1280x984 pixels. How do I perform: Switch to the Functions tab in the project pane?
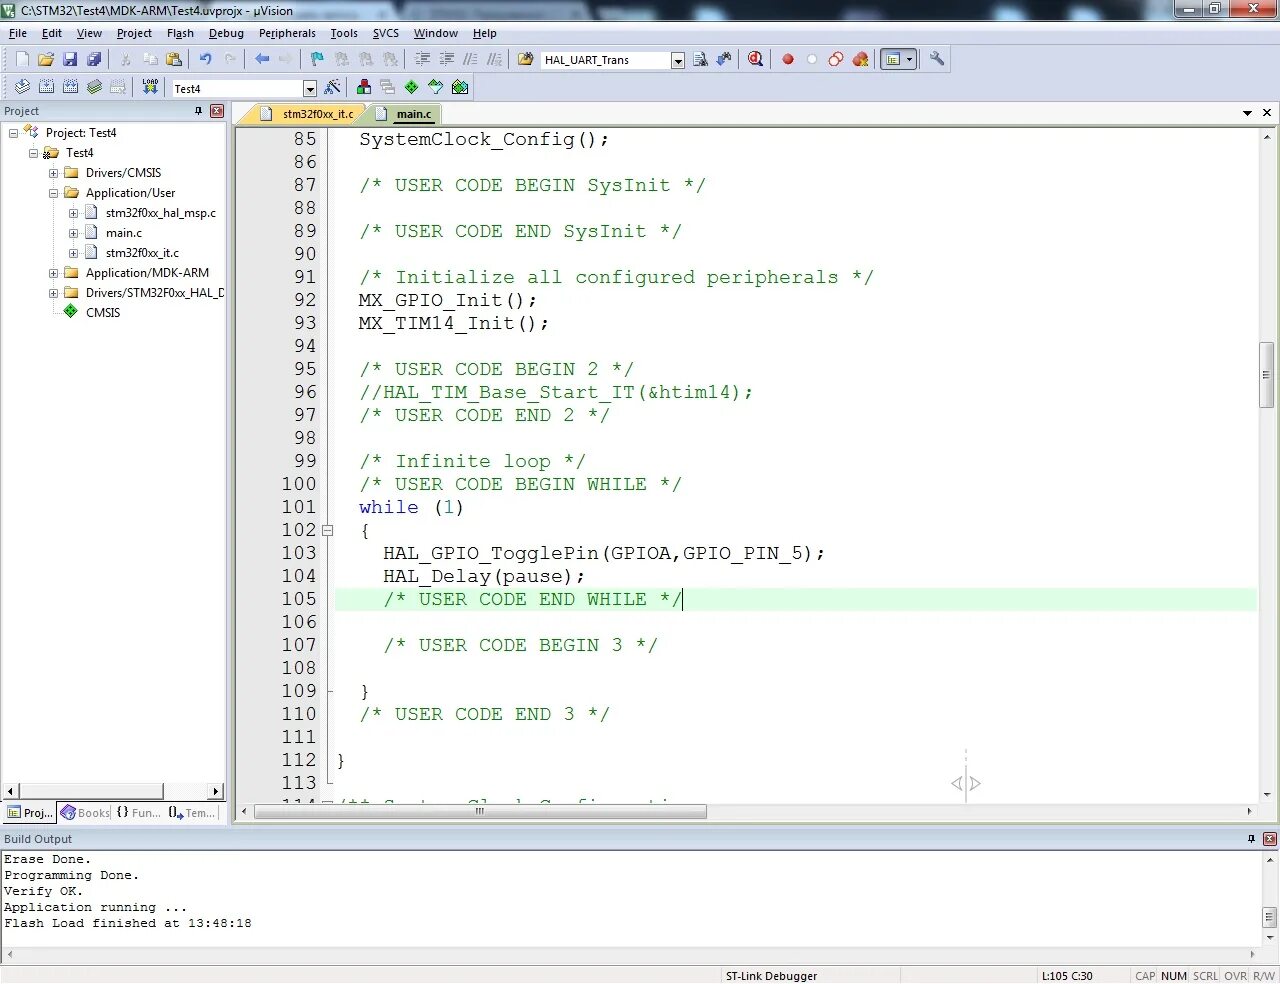(138, 812)
